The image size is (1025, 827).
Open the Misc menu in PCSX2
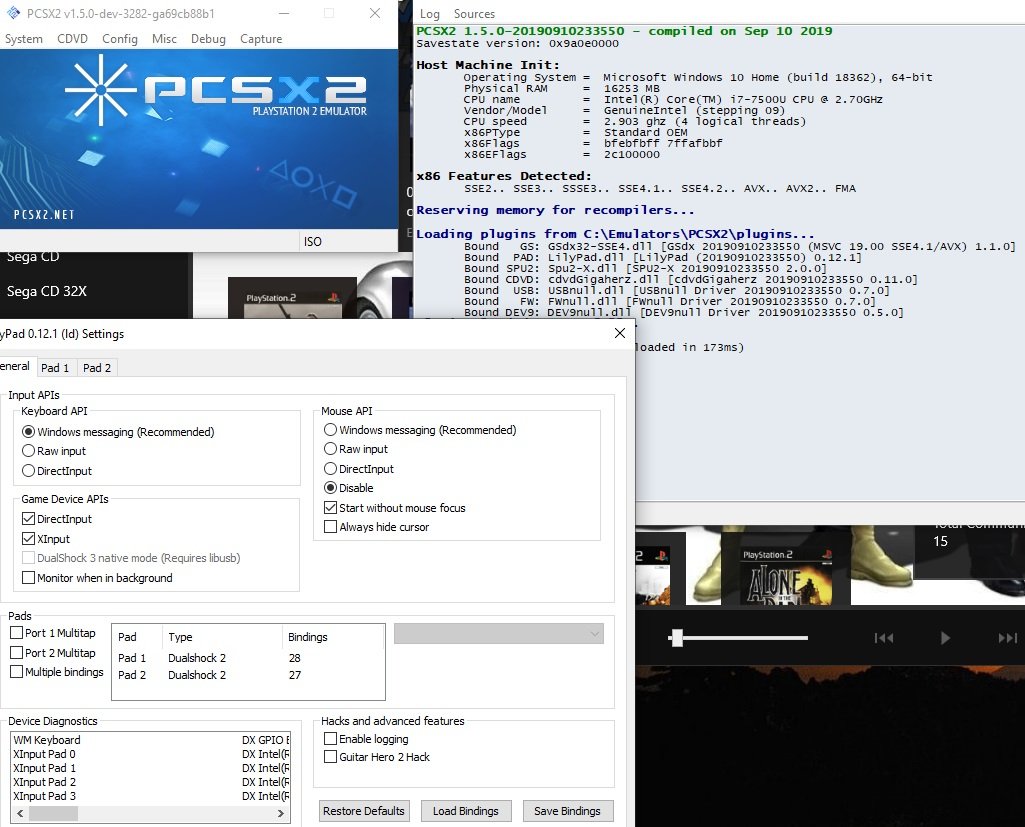pos(164,39)
